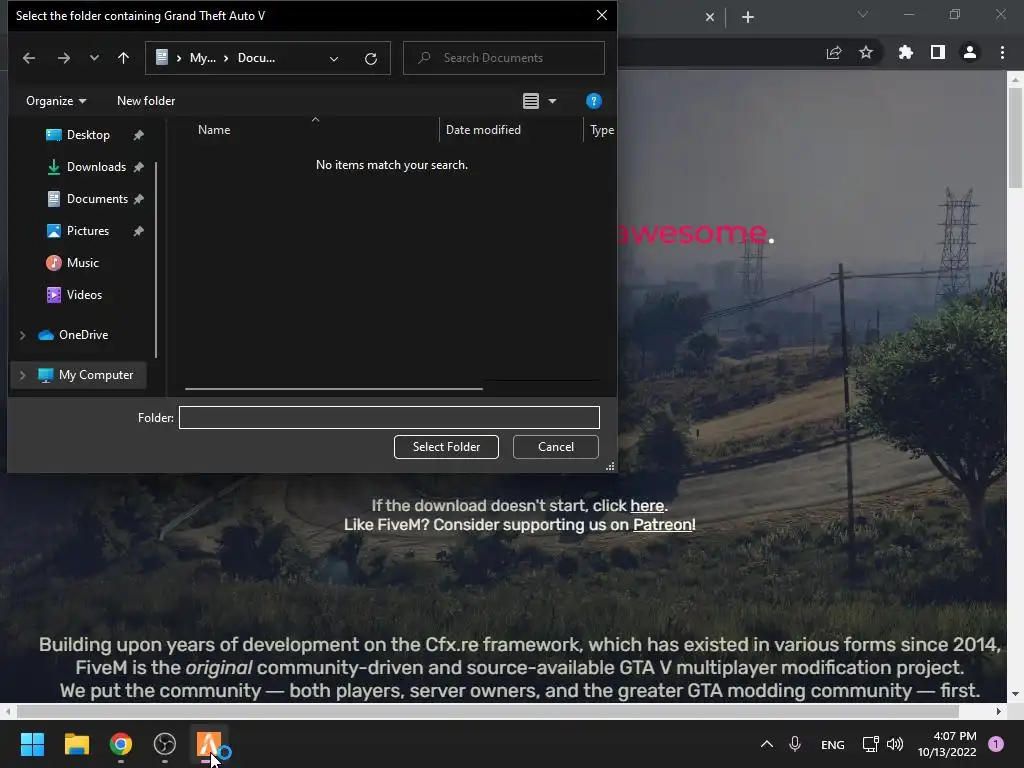Click the Select Folder button

coord(446,447)
